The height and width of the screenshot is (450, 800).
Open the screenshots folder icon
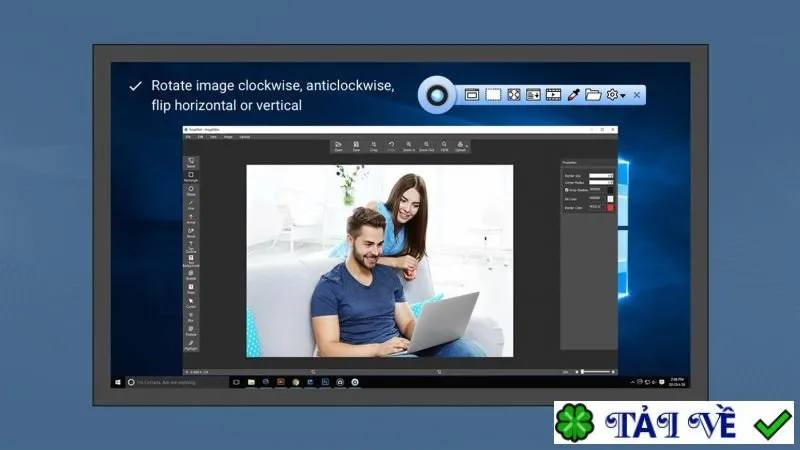[593, 95]
